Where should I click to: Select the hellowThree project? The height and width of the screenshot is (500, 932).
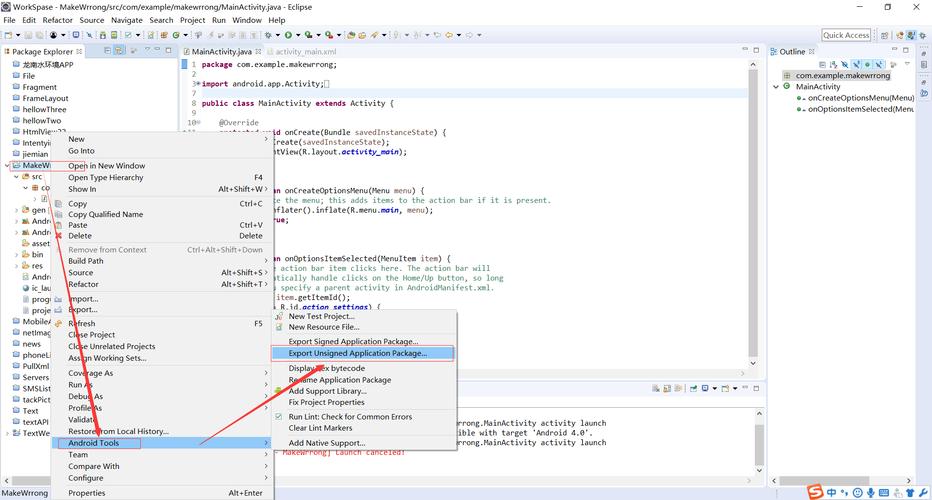pyautogui.click(x=44, y=109)
